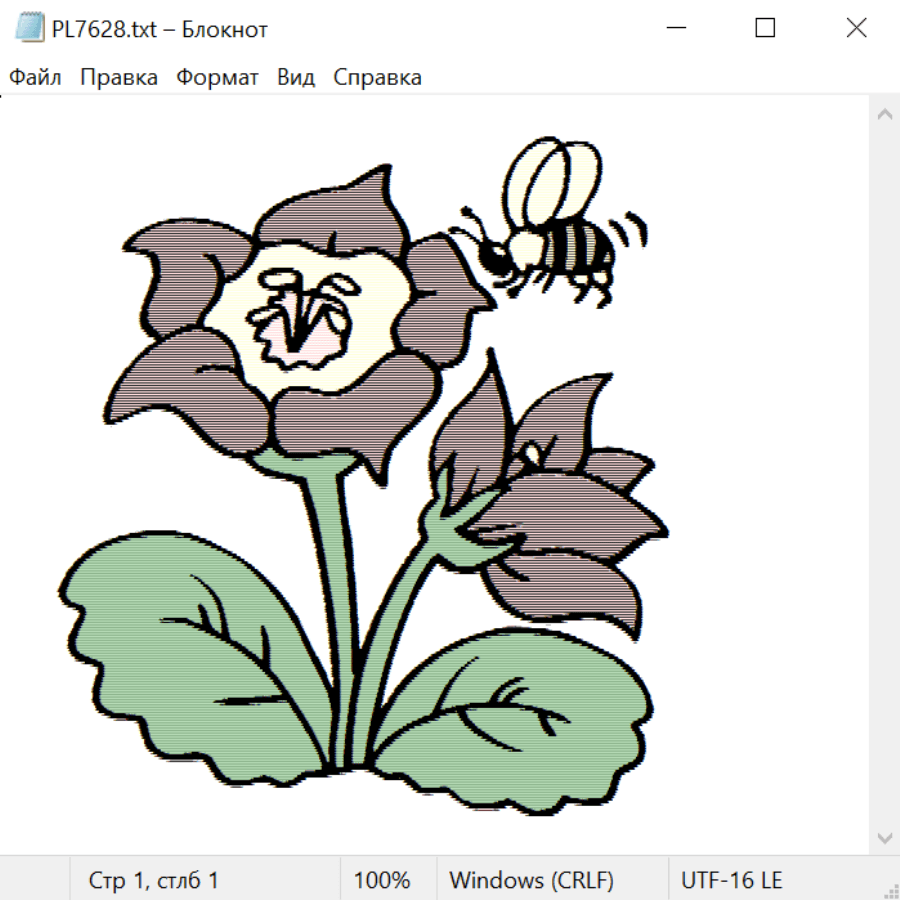Open the Справка menu
The height and width of the screenshot is (900, 900).
[x=377, y=78]
